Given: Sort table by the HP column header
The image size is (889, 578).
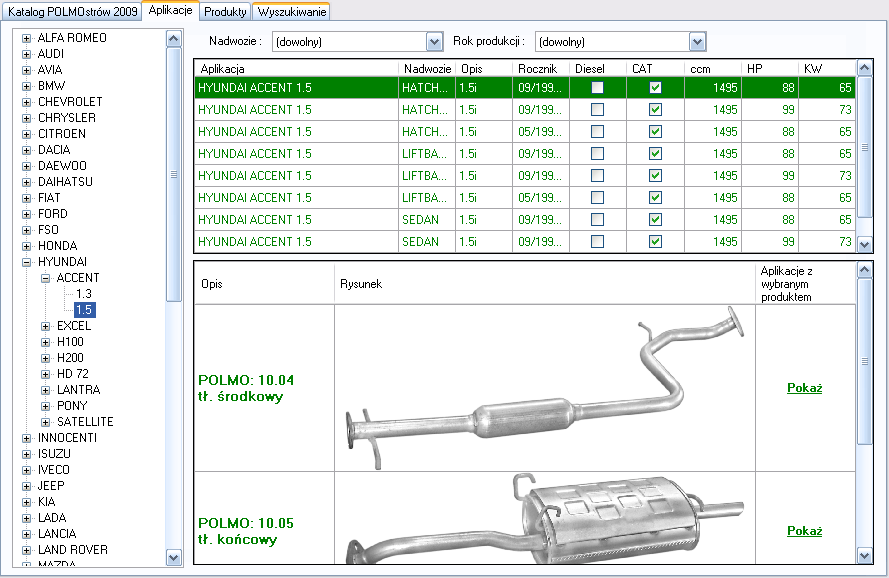Looking at the screenshot, I should (770, 69).
